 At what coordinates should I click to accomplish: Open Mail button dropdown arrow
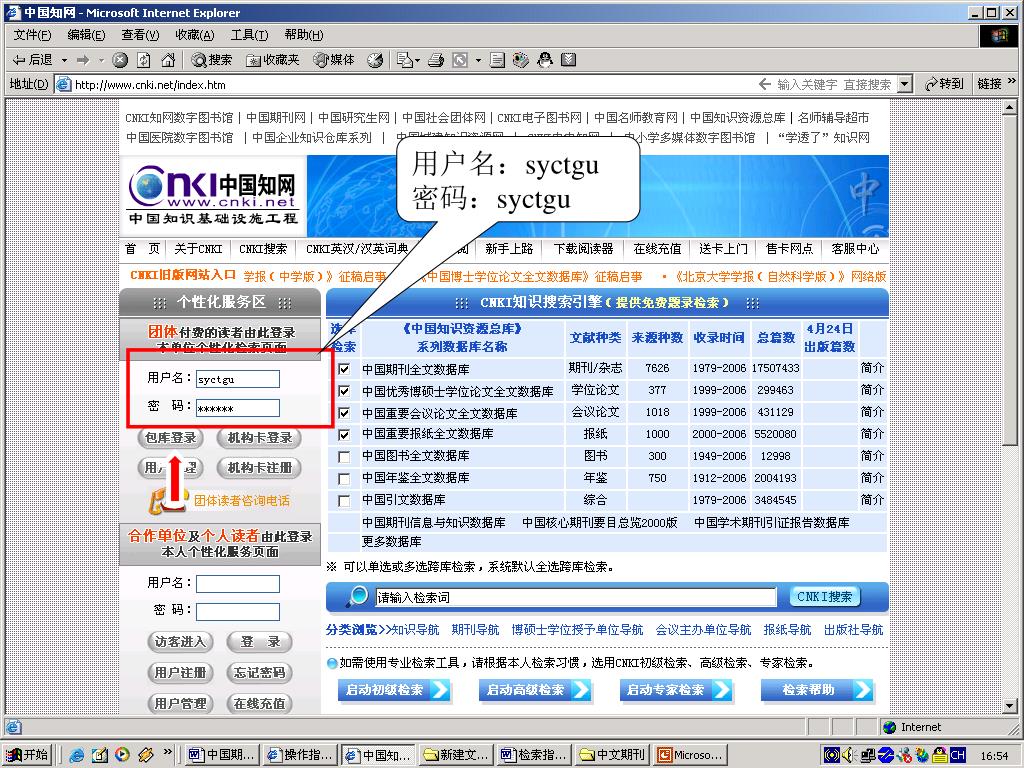pos(417,60)
